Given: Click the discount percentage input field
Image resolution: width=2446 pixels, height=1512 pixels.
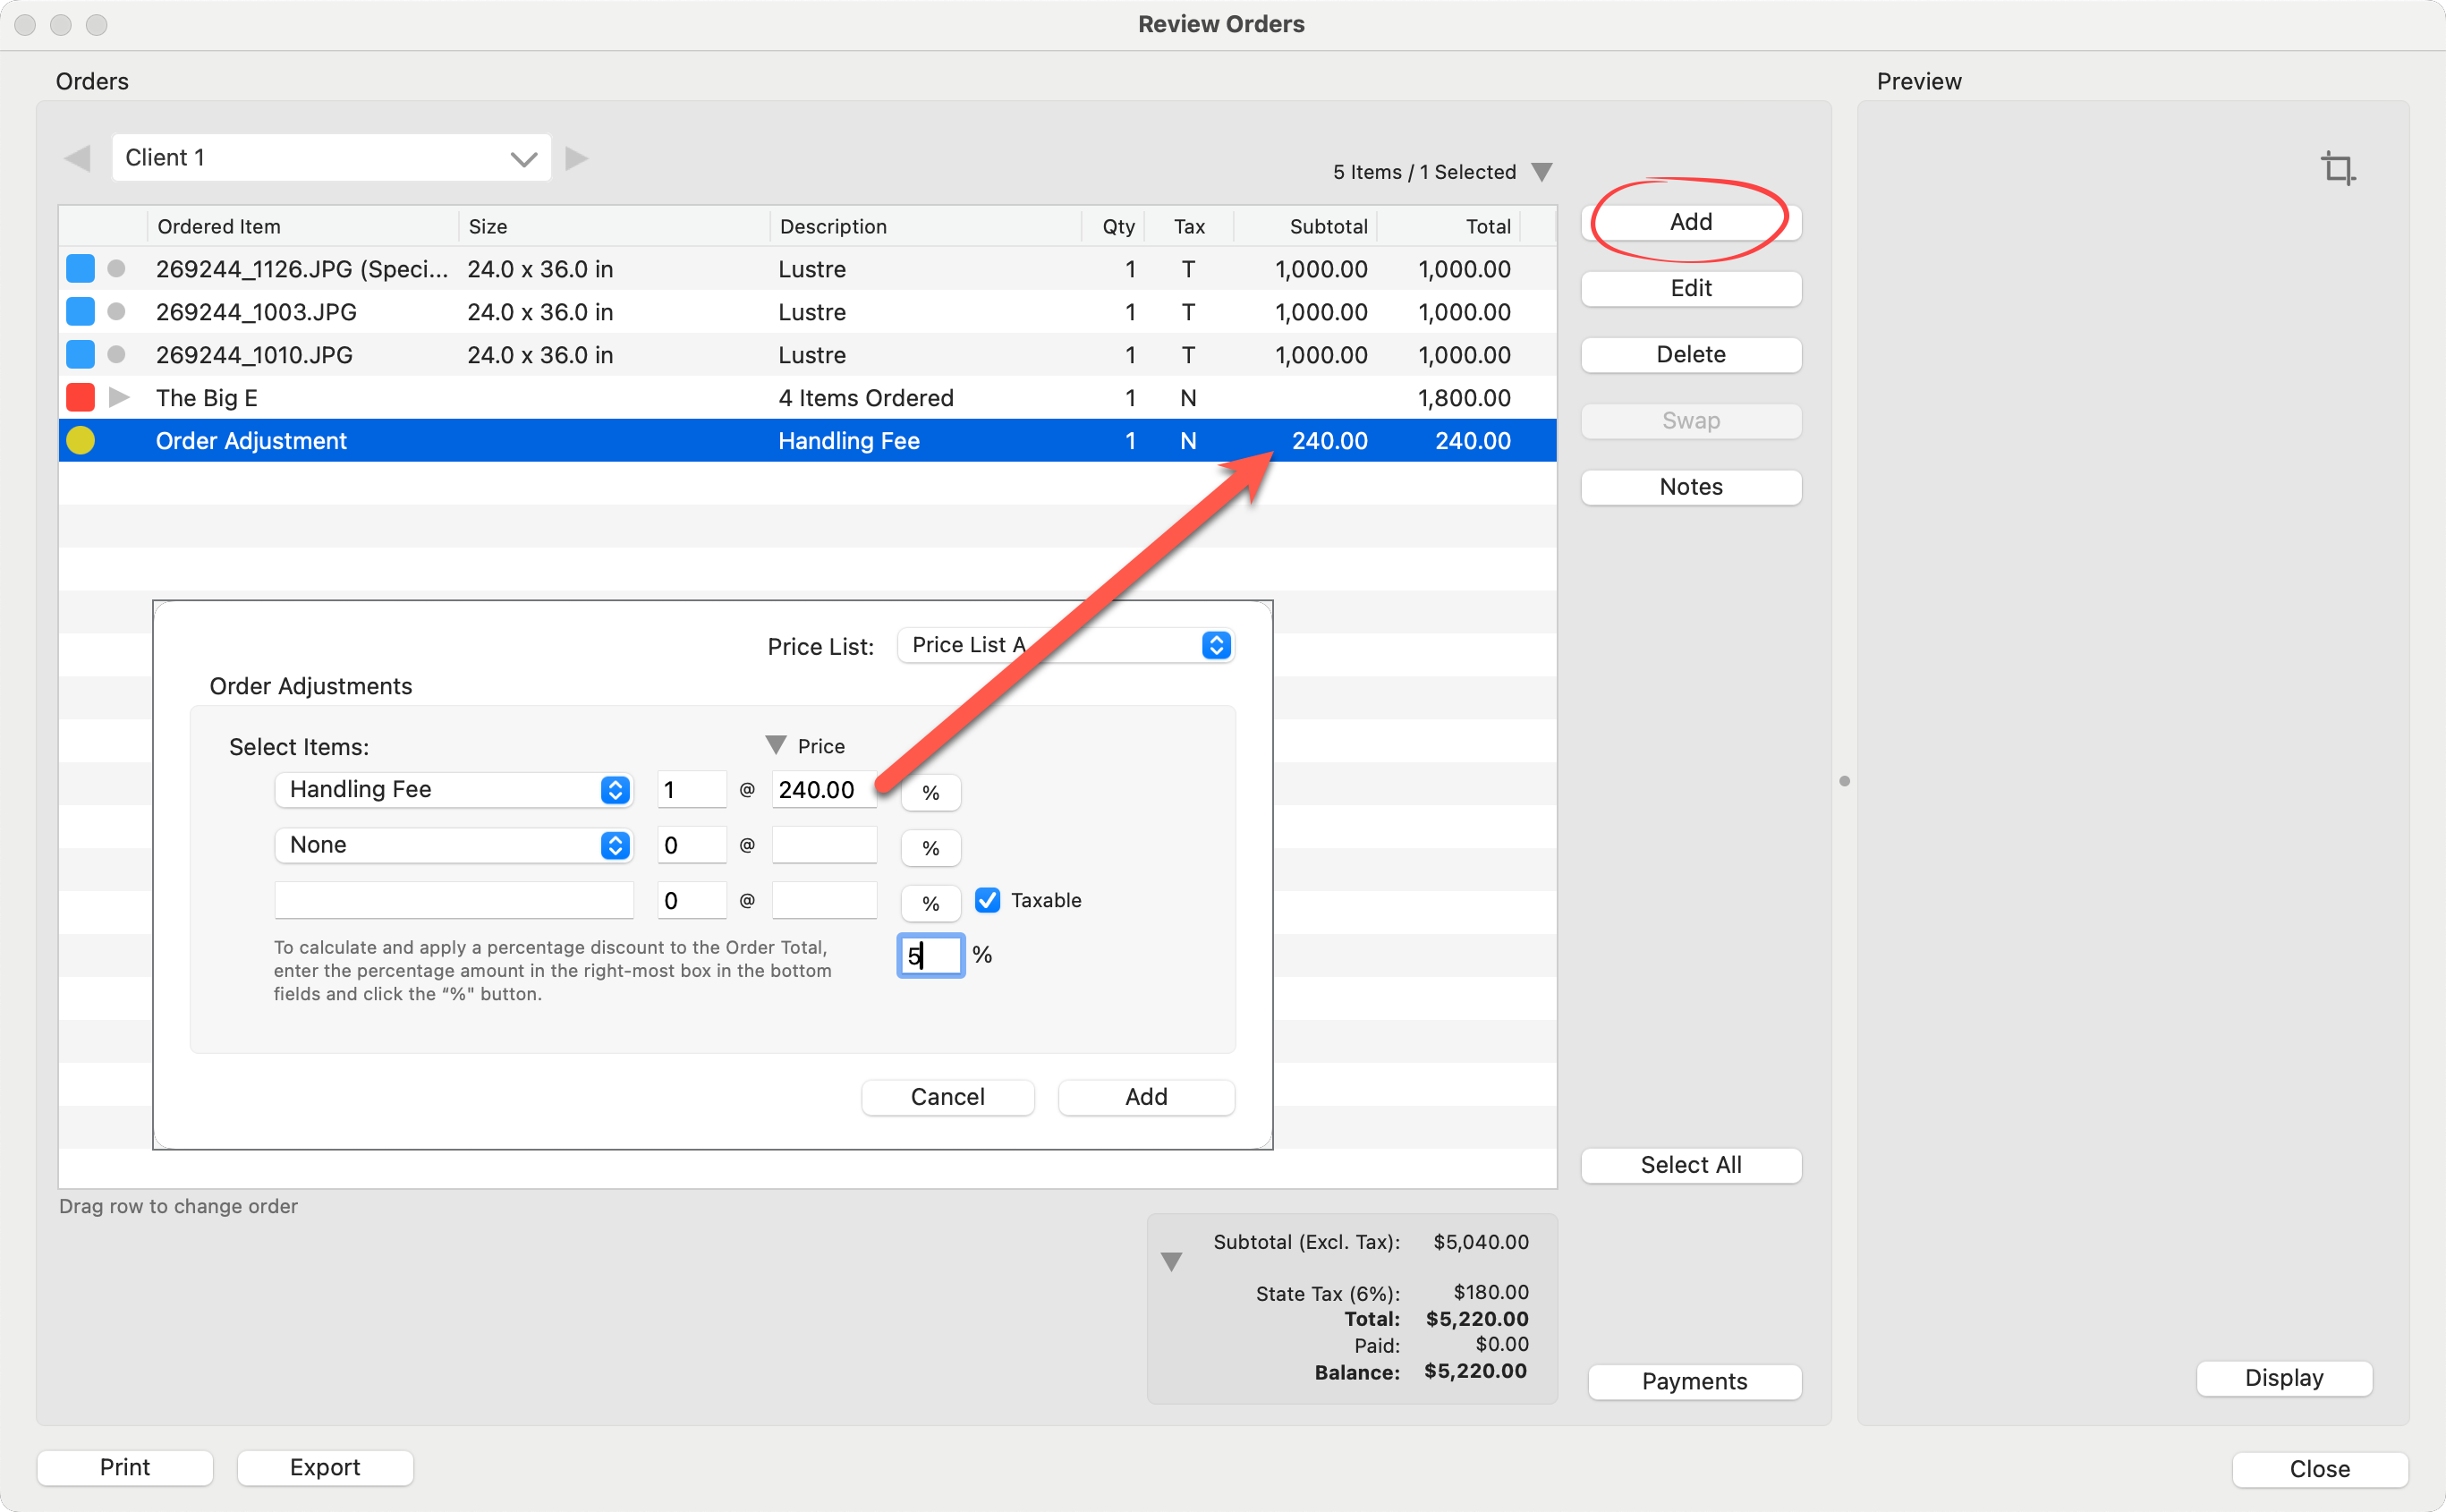Looking at the screenshot, I should (930, 955).
